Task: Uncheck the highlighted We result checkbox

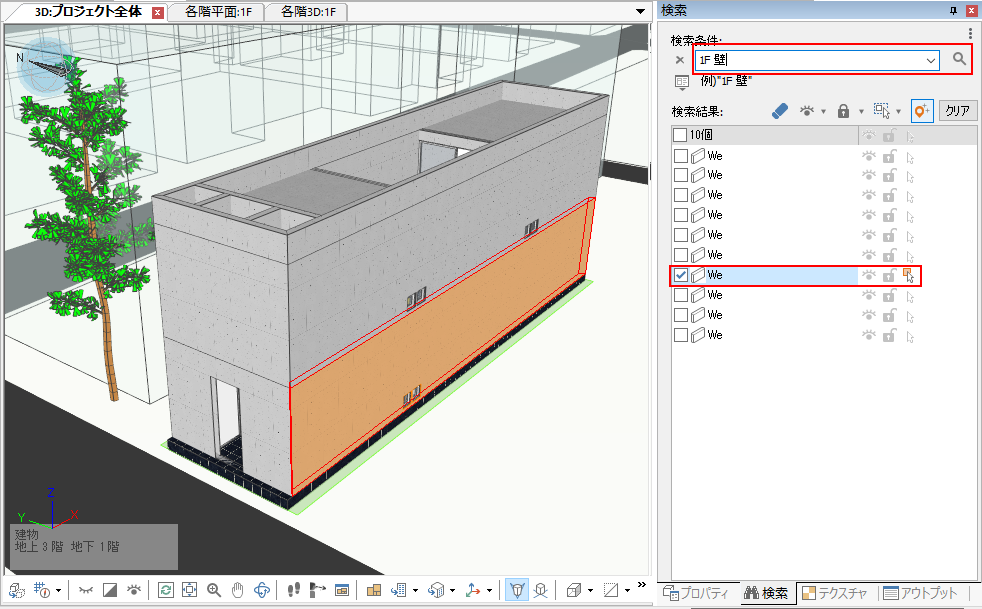Action: tap(680, 275)
